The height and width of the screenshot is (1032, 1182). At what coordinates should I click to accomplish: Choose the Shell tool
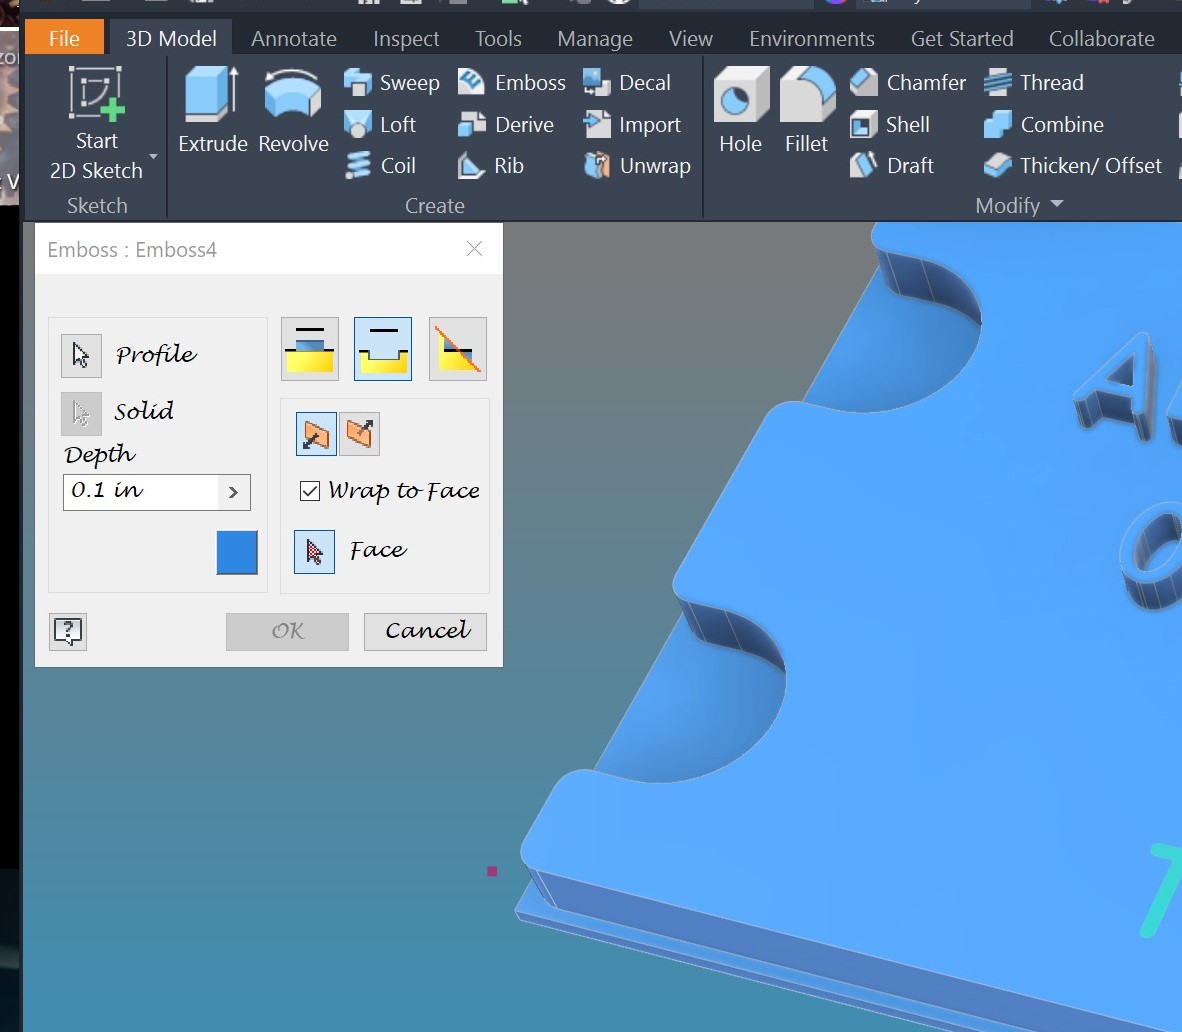tap(890, 124)
